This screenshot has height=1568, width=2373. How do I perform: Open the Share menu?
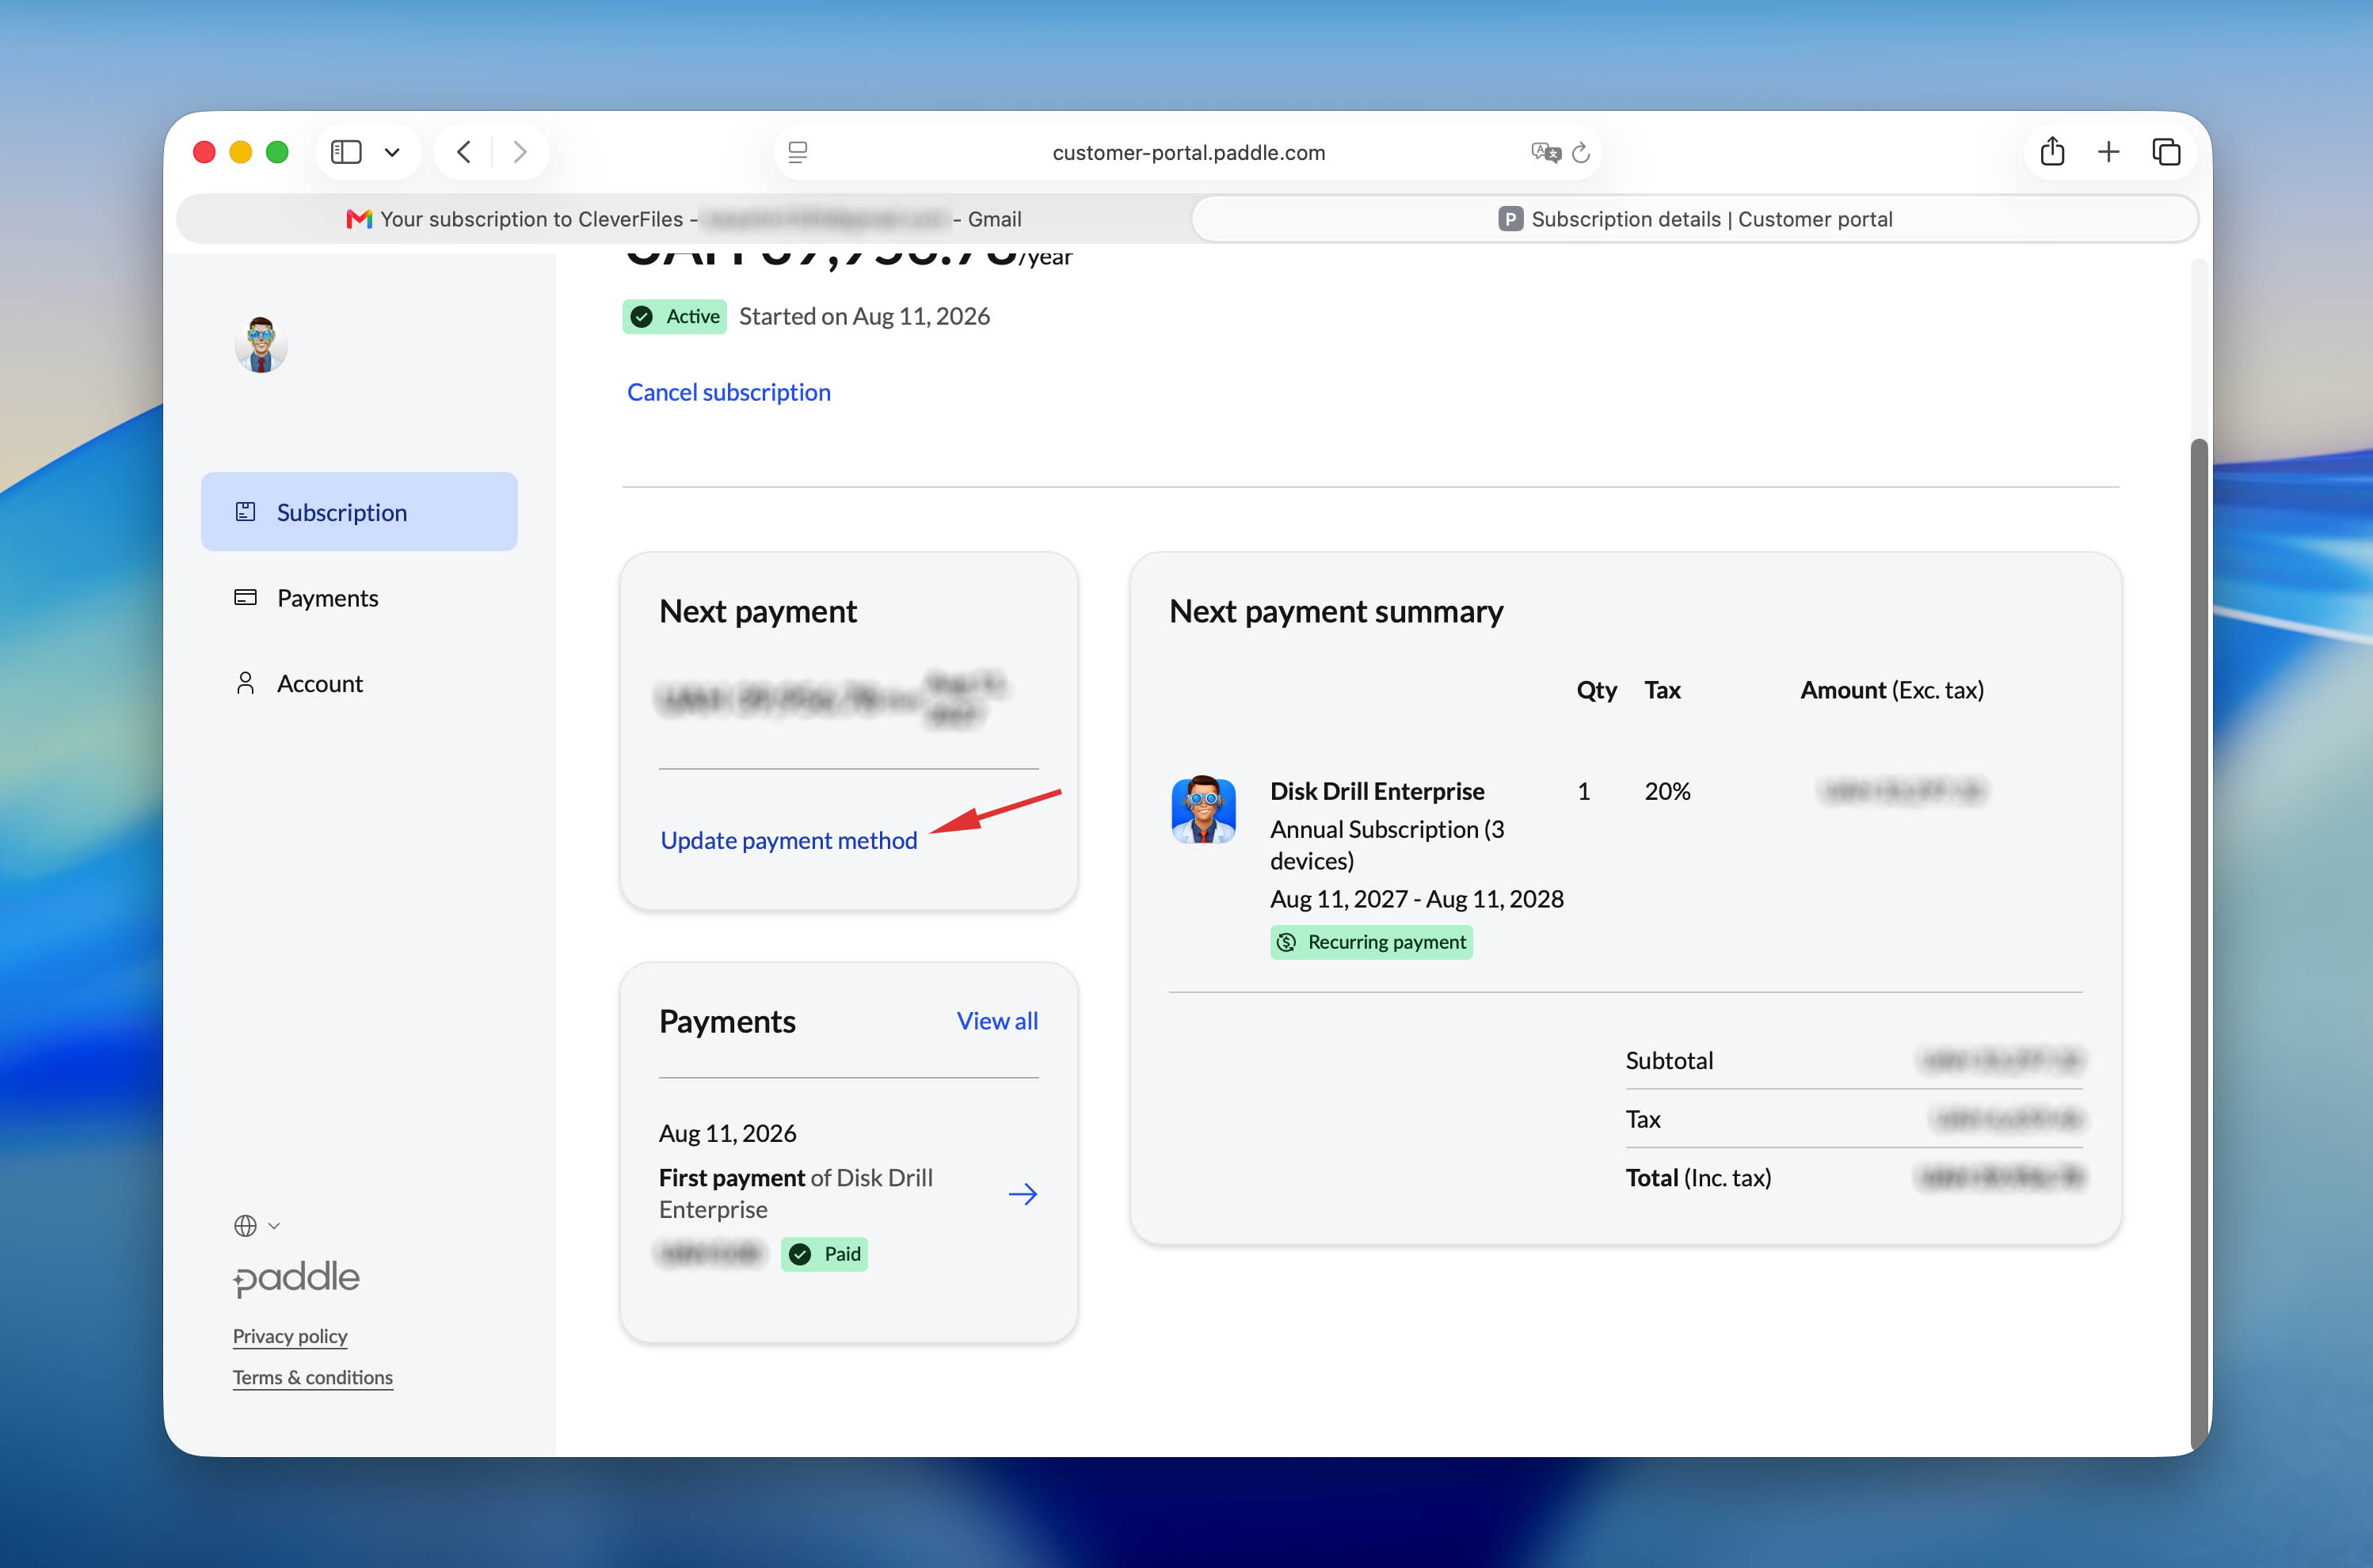pyautogui.click(x=2052, y=151)
